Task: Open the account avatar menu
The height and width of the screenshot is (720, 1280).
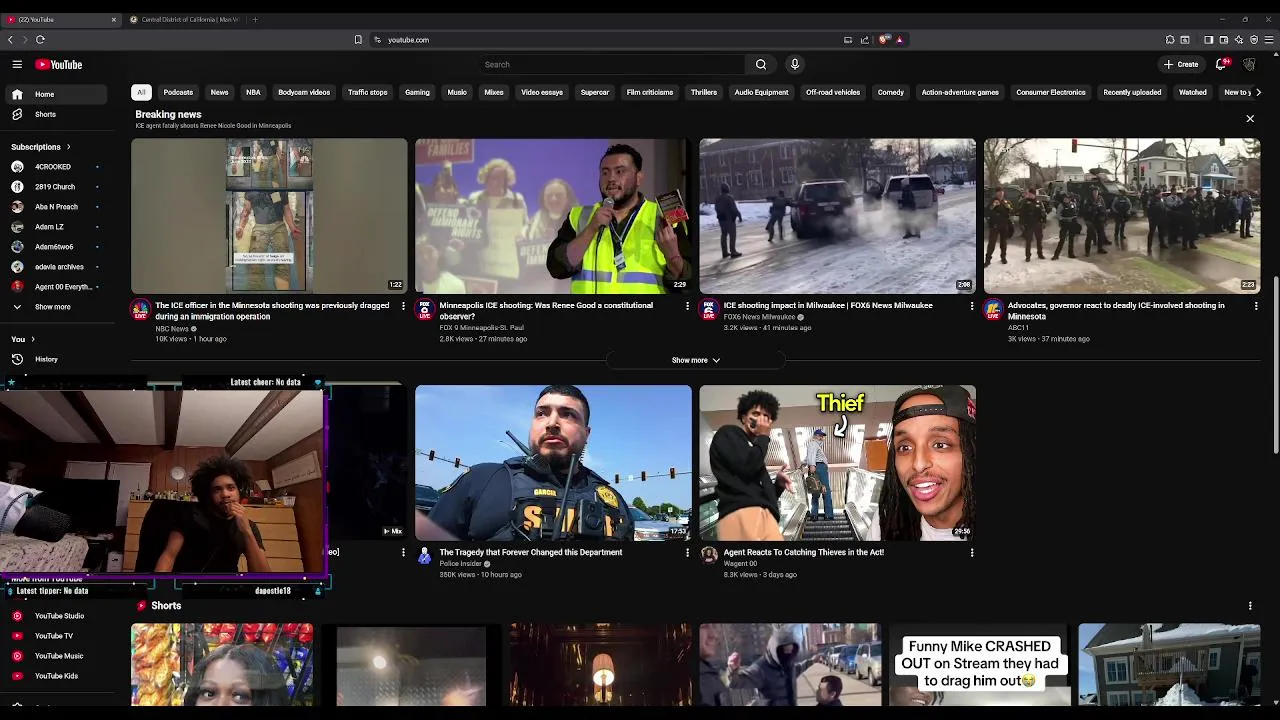Action: (x=1249, y=64)
